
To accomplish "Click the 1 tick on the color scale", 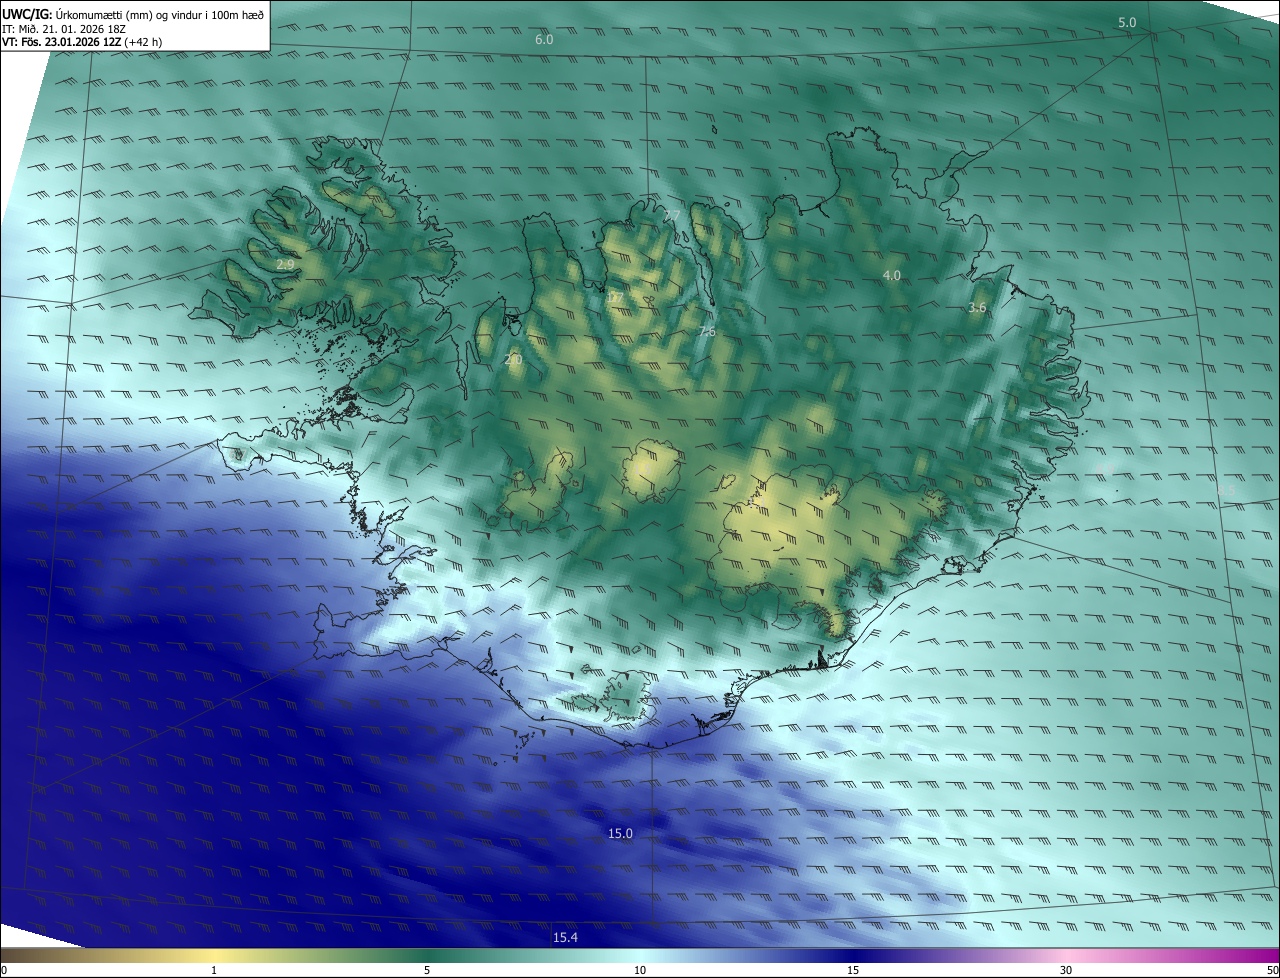I will click(x=214, y=970).
